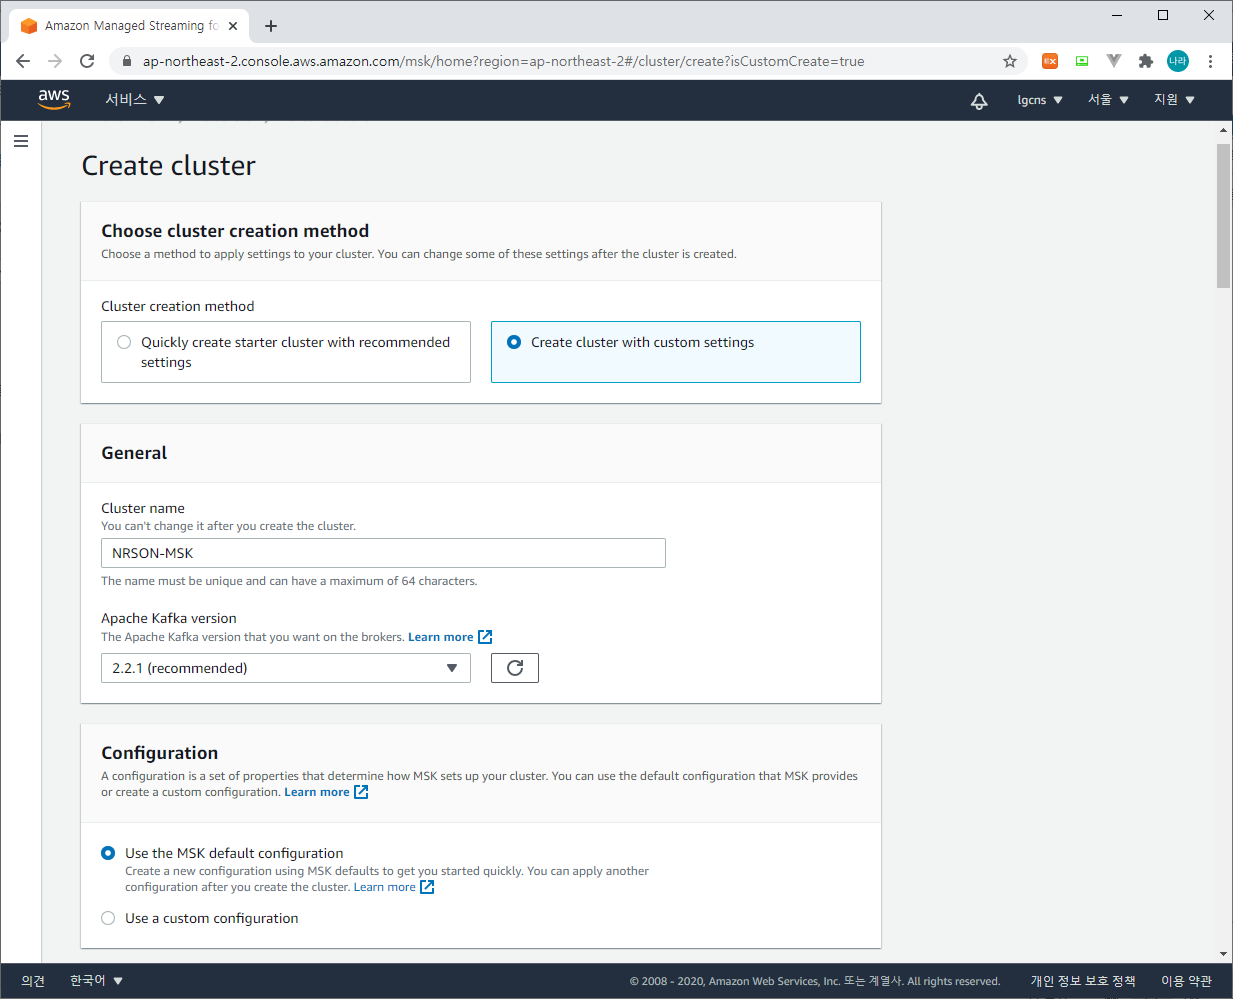Viewport: 1233px width, 999px height.
Task: Open the 지원 support dropdown
Action: coord(1174,100)
